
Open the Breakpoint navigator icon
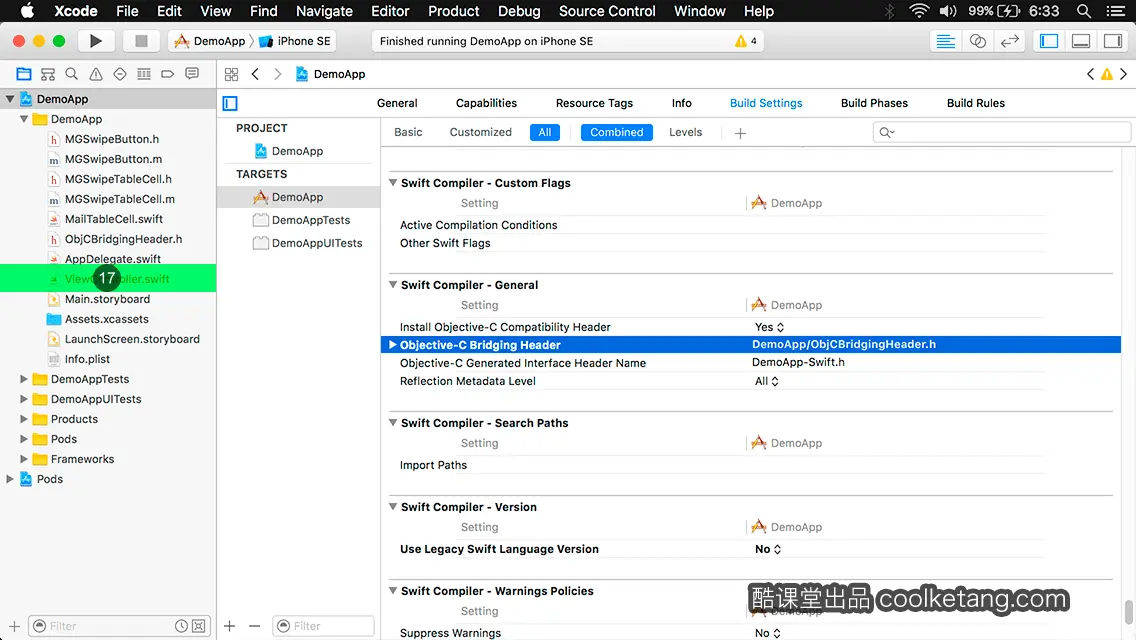[x=167, y=74]
